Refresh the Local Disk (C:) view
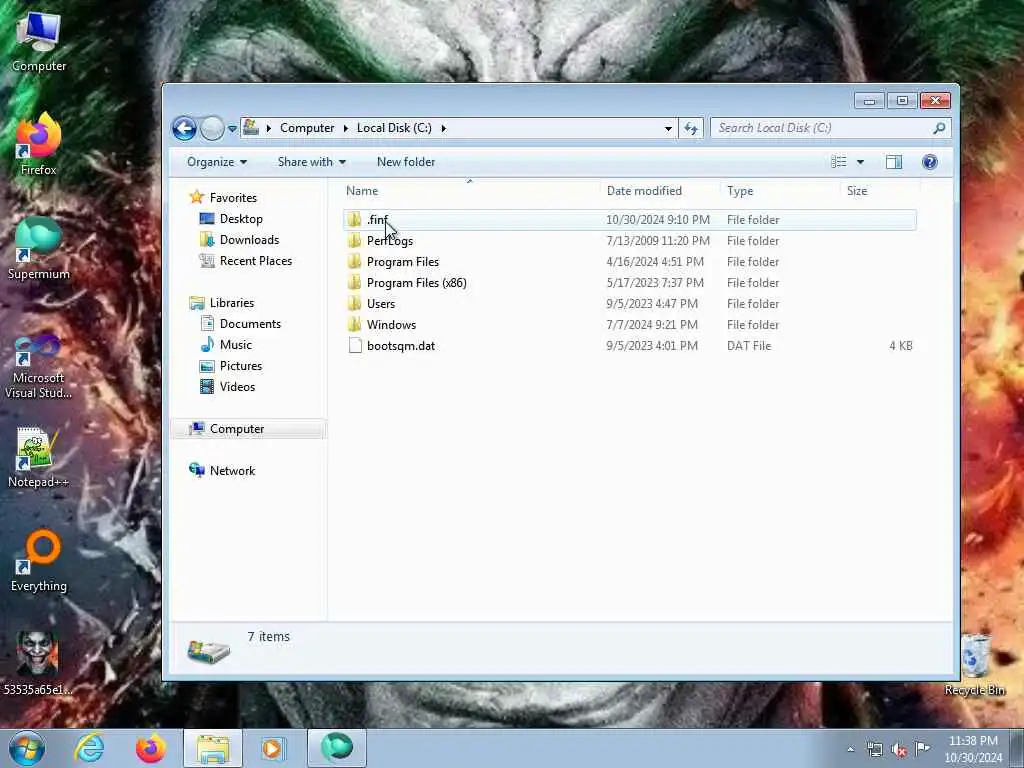1024x768 pixels. pyautogui.click(x=691, y=128)
